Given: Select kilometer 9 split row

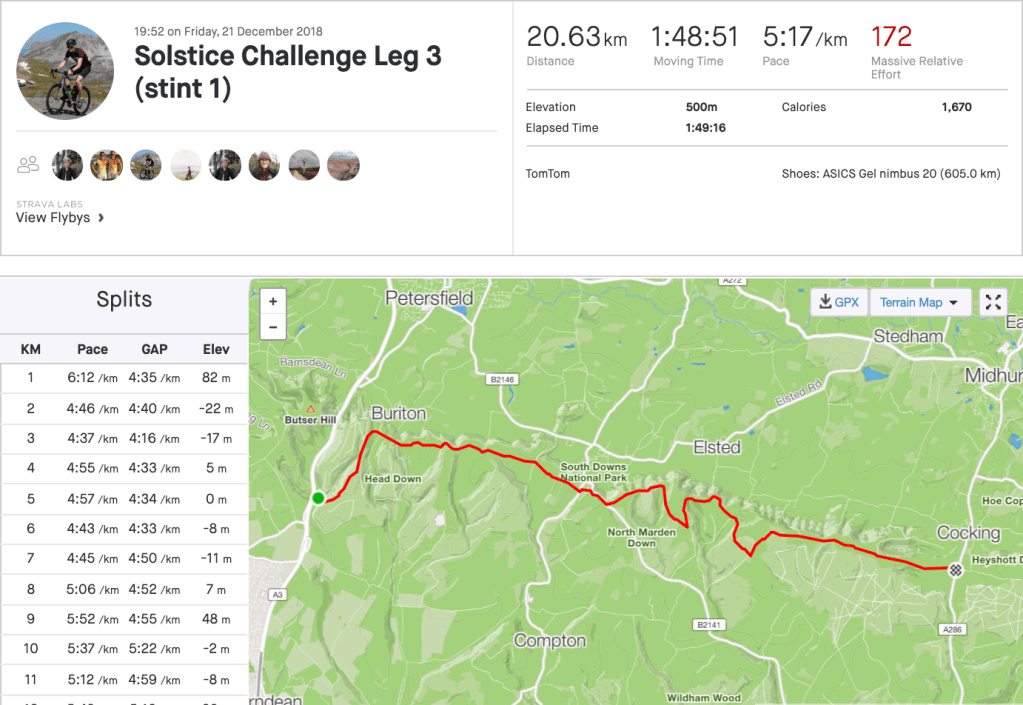Looking at the screenshot, I should (x=124, y=619).
